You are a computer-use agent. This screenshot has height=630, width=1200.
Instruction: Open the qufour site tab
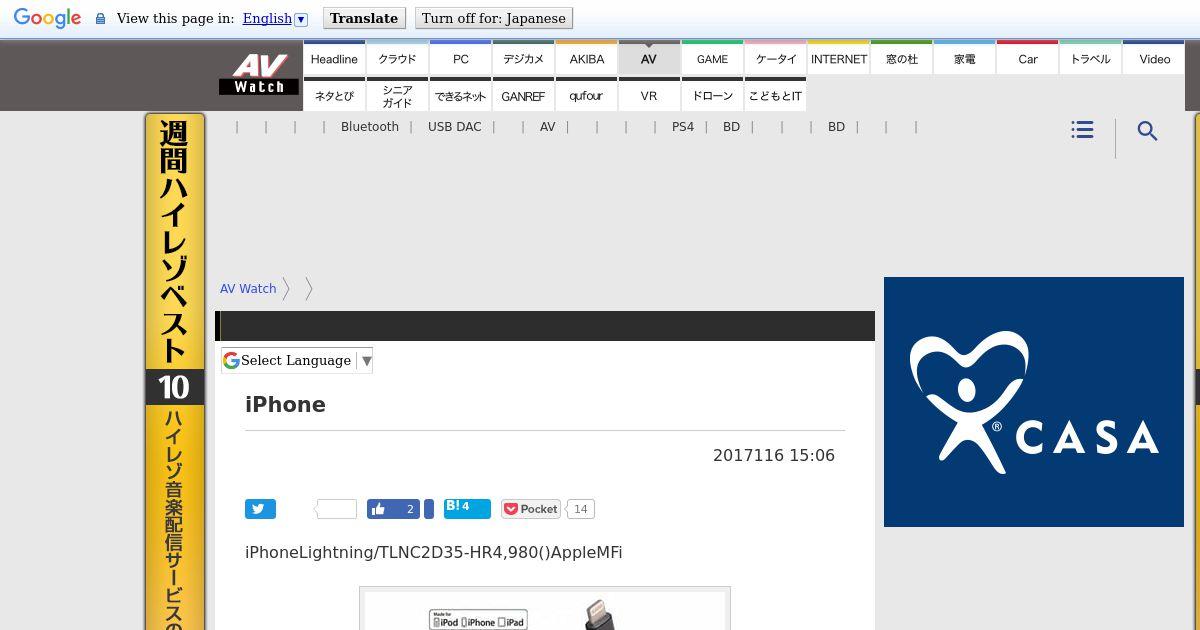pyautogui.click(x=586, y=96)
